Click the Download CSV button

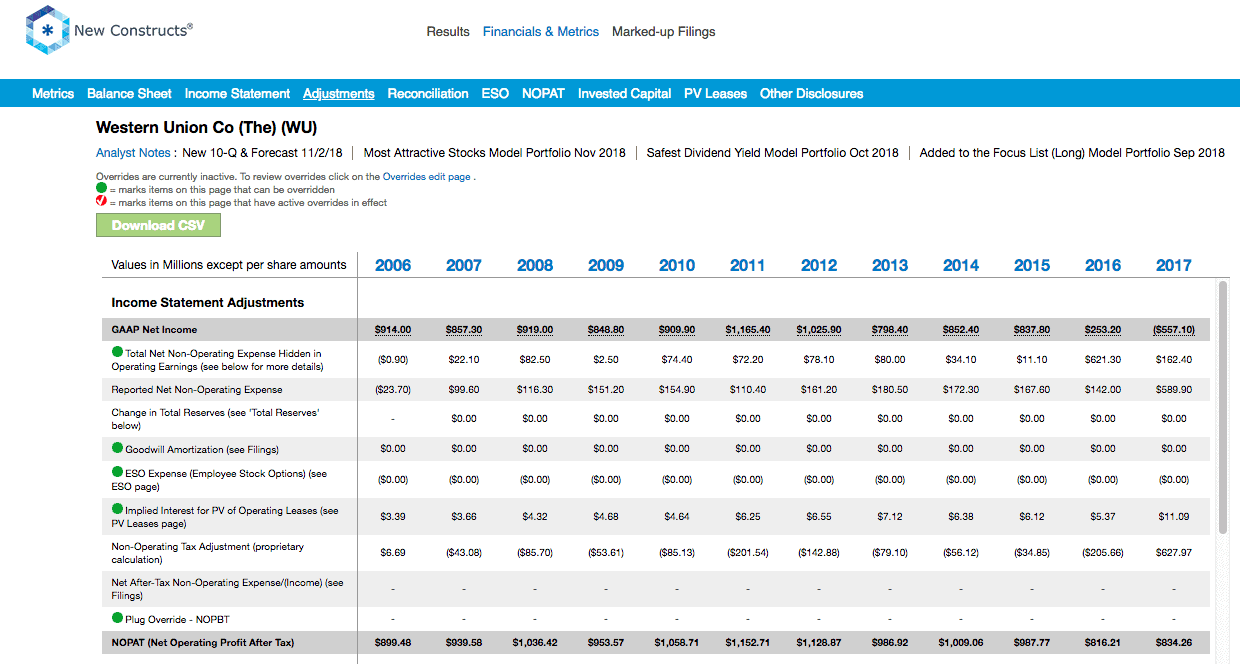pos(158,225)
